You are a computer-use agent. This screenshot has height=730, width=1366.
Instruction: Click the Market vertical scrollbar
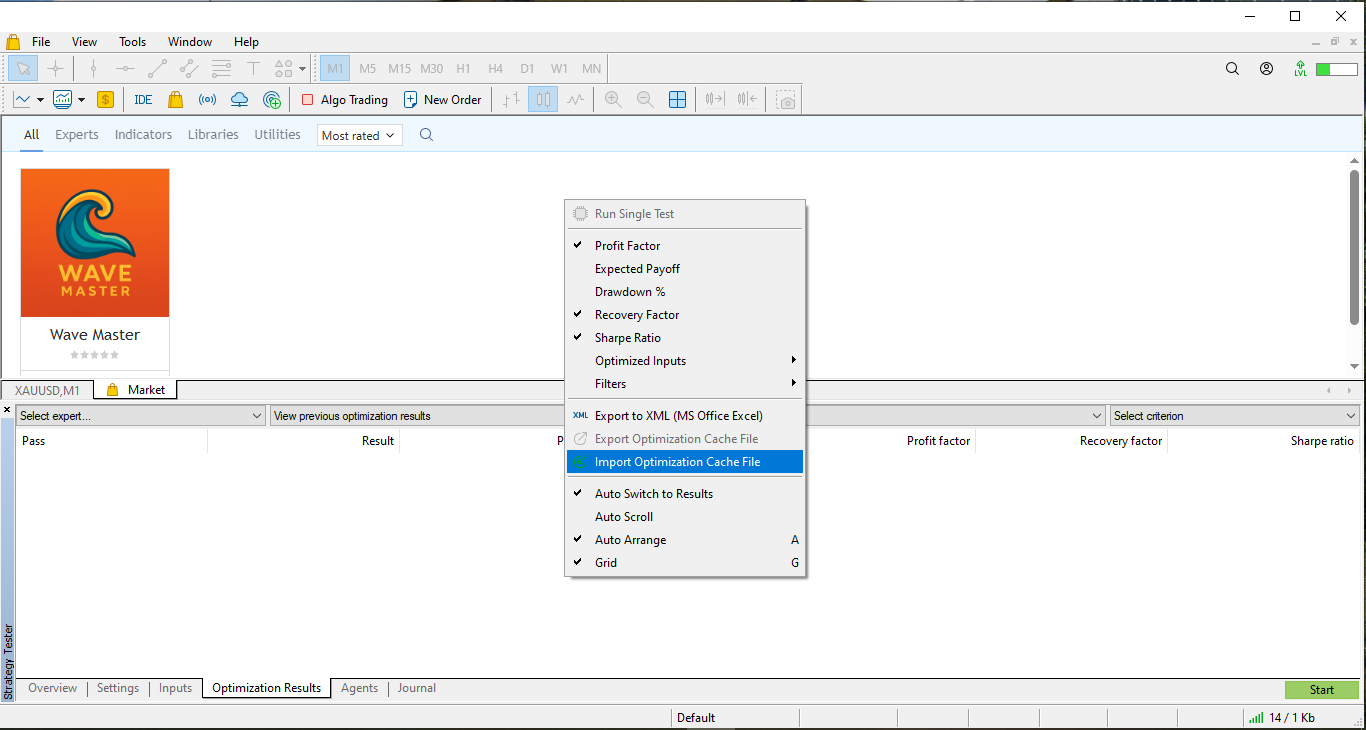point(1354,250)
